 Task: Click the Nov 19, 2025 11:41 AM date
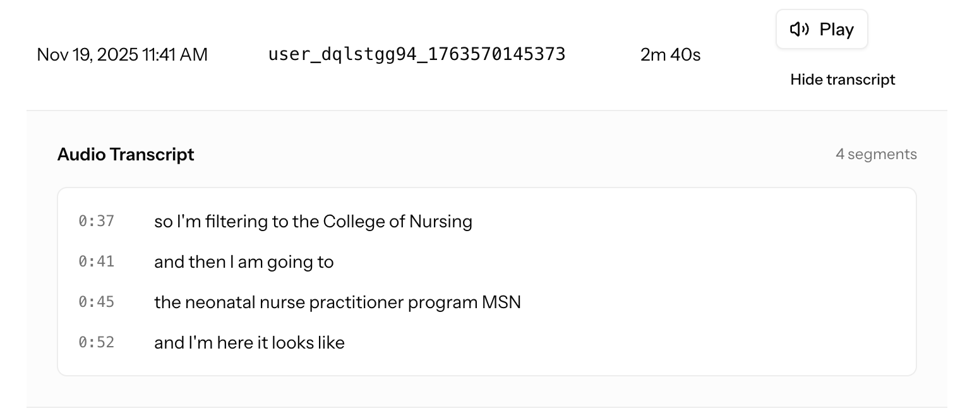tap(122, 55)
